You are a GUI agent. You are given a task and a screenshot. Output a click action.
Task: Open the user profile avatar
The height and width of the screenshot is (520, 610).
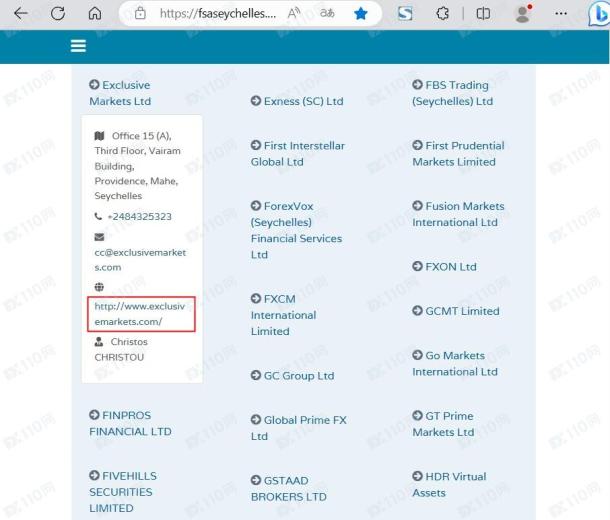522,14
